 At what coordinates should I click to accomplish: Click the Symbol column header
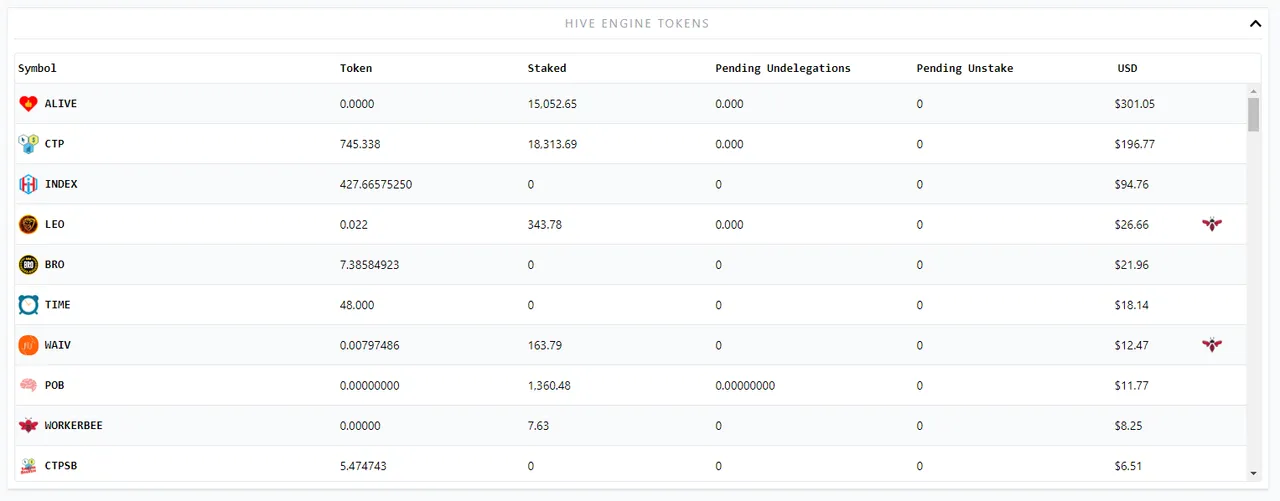37,68
